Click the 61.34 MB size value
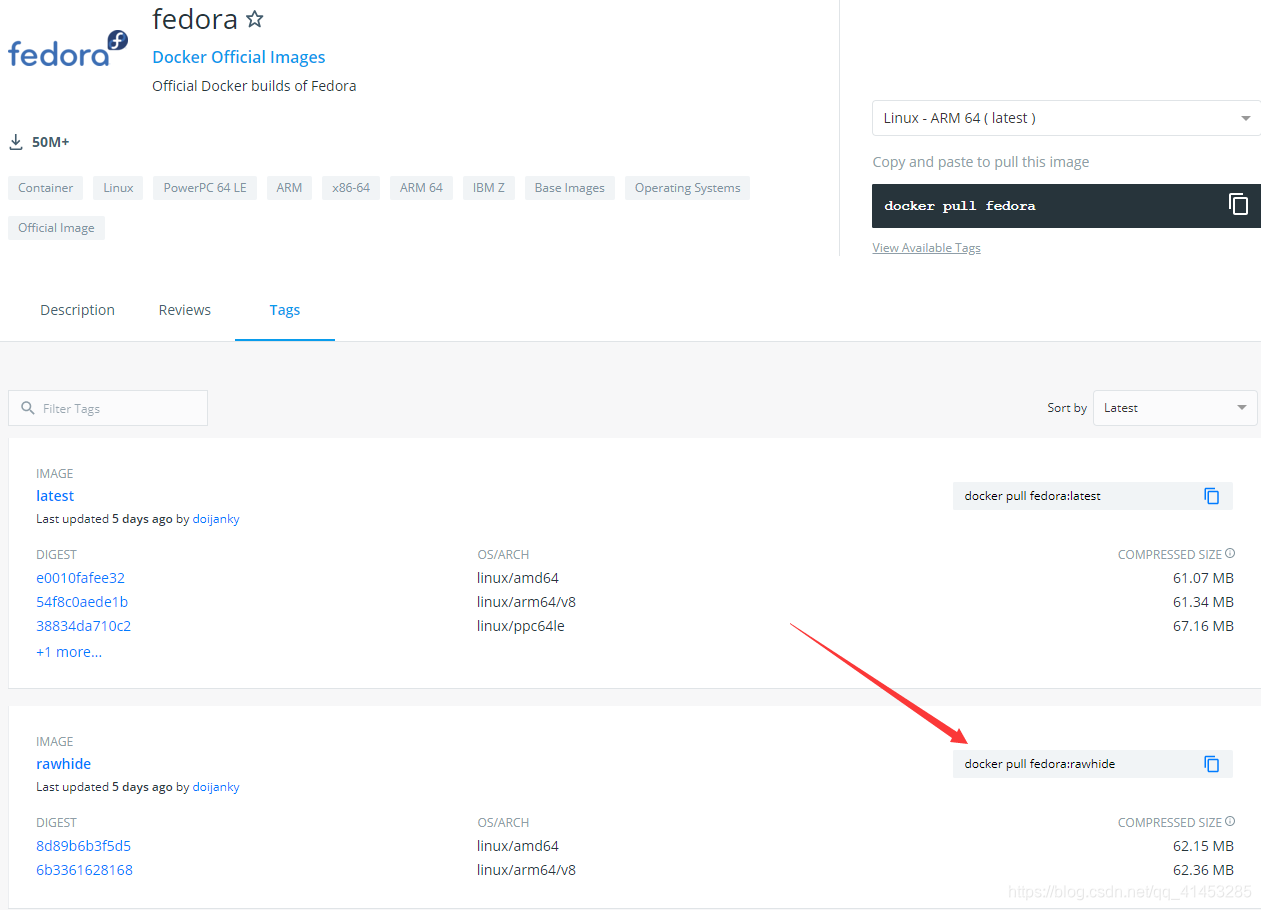Image resolution: width=1261 pixels, height=910 pixels. [1203, 602]
